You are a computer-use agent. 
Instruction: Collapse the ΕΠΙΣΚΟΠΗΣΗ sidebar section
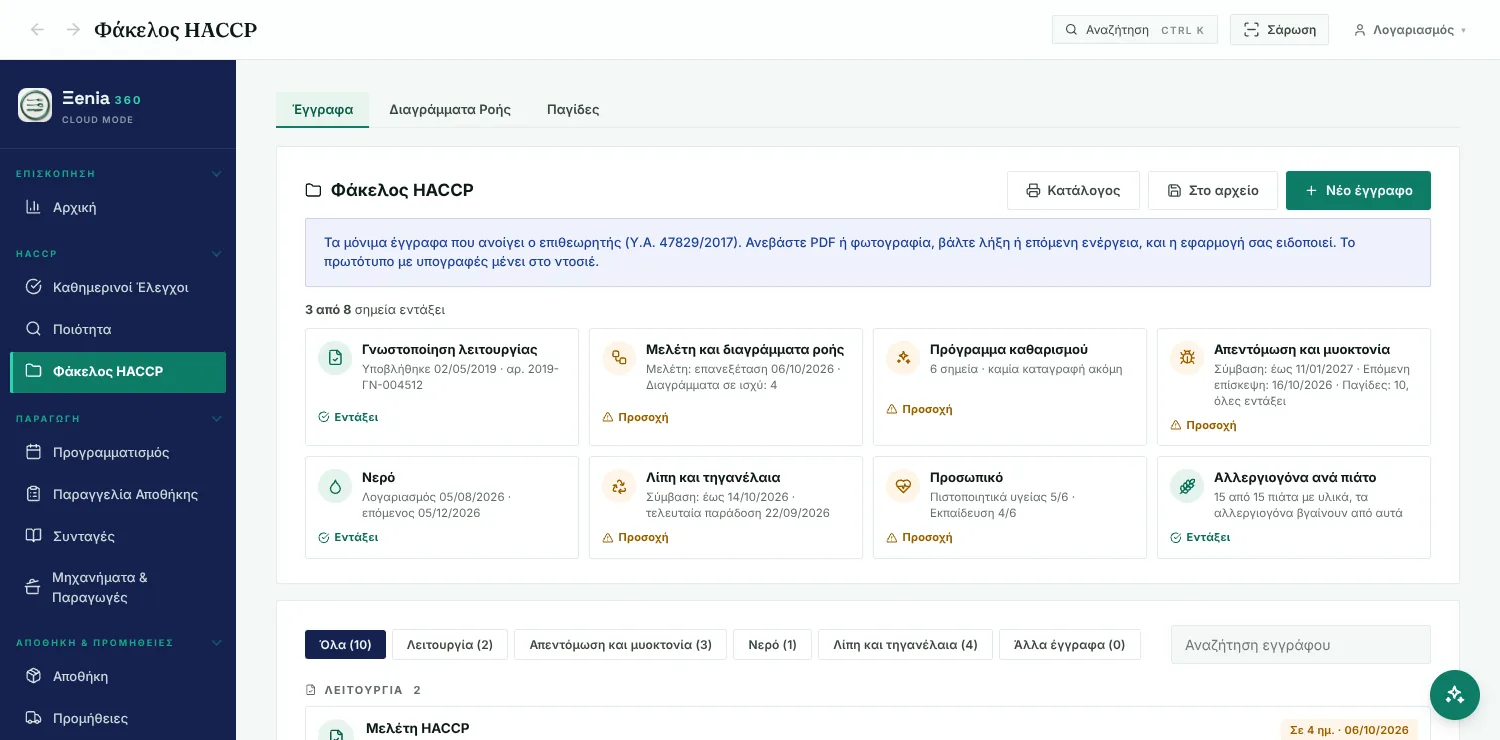[x=216, y=174]
